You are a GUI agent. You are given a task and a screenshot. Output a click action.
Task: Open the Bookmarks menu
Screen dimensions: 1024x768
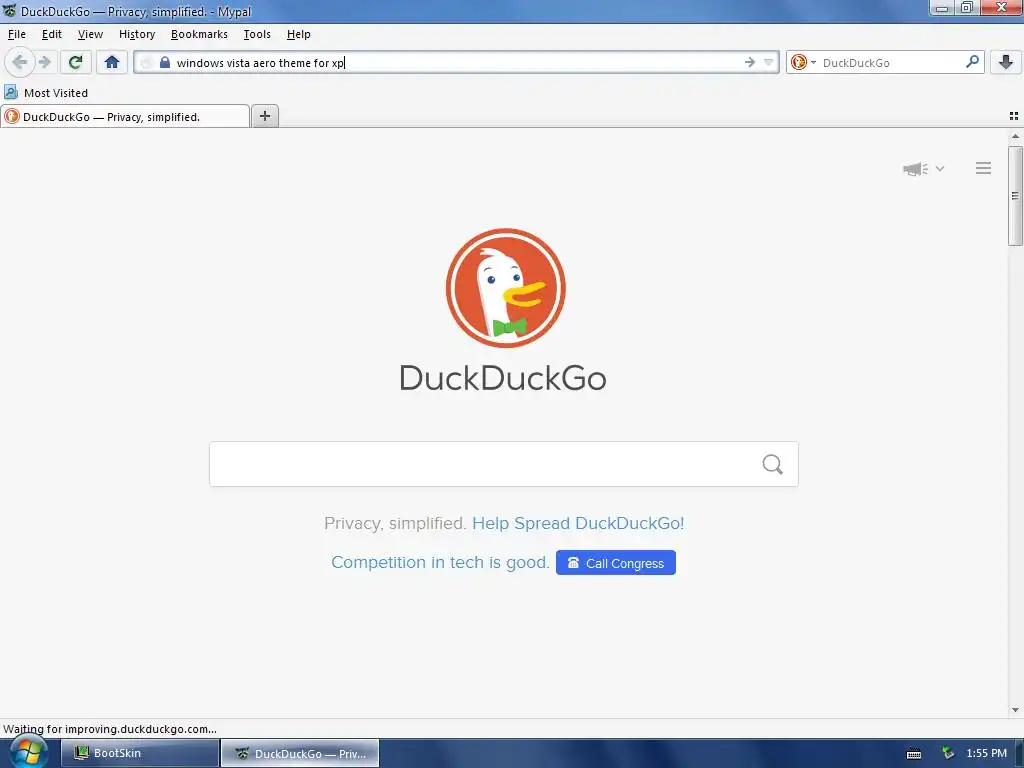tap(199, 34)
